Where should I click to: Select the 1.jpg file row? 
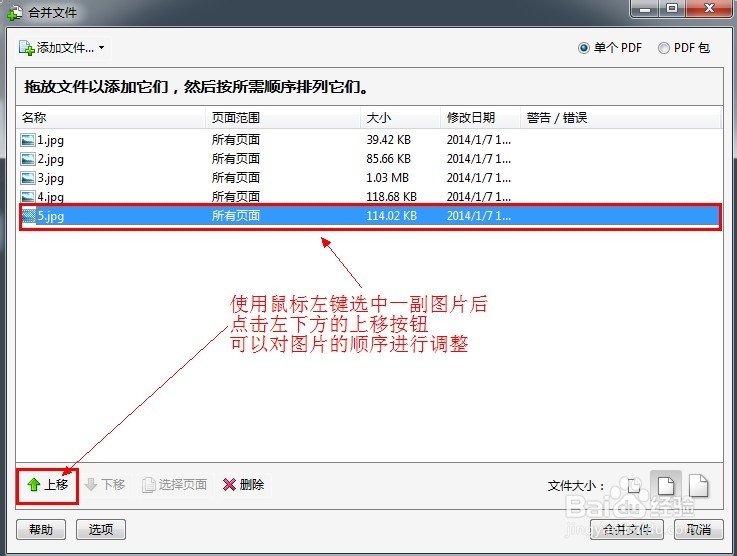pyautogui.click(x=369, y=140)
